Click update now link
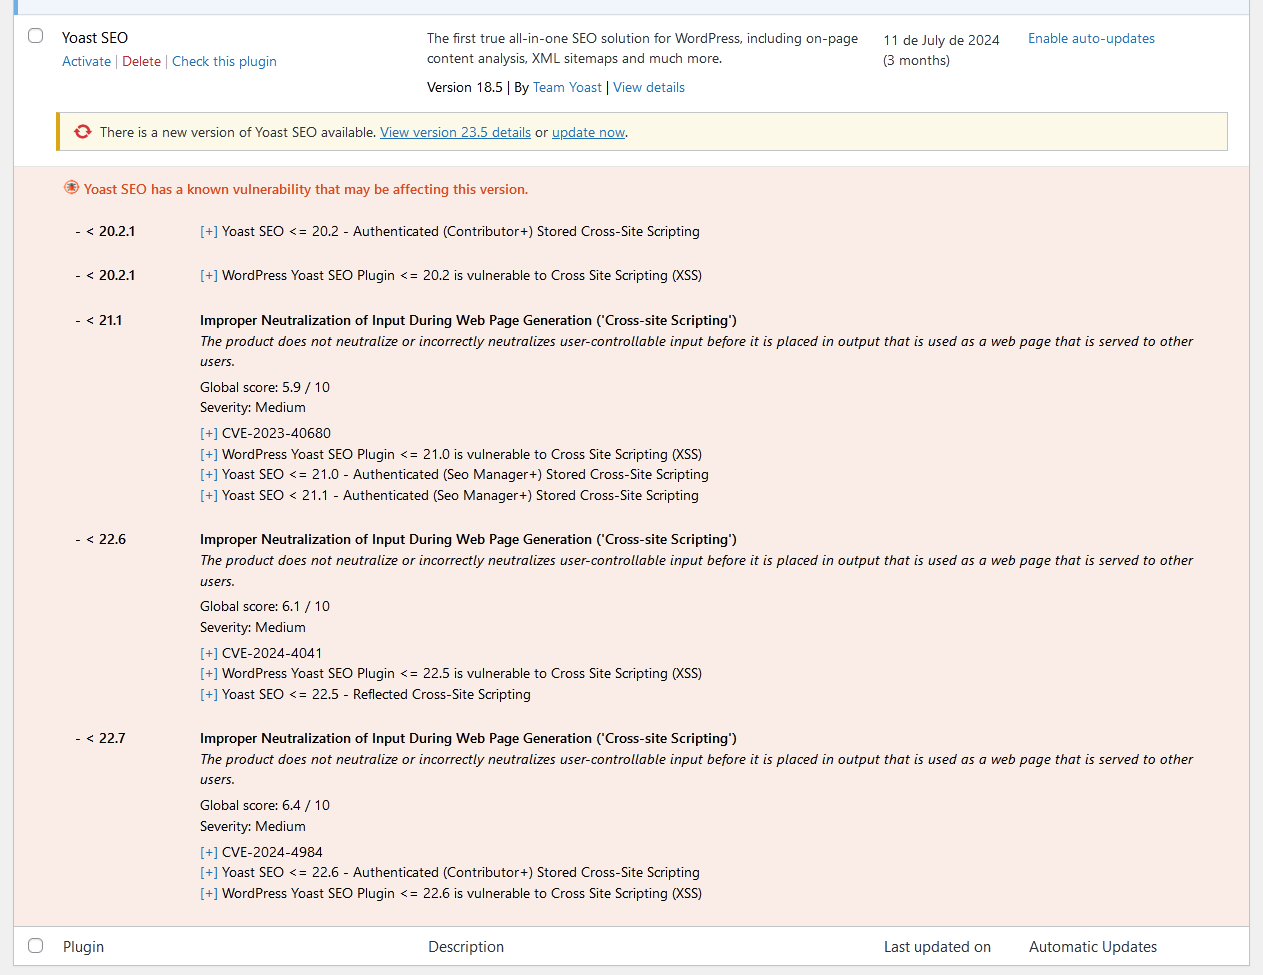The height and width of the screenshot is (975, 1263). tap(588, 132)
